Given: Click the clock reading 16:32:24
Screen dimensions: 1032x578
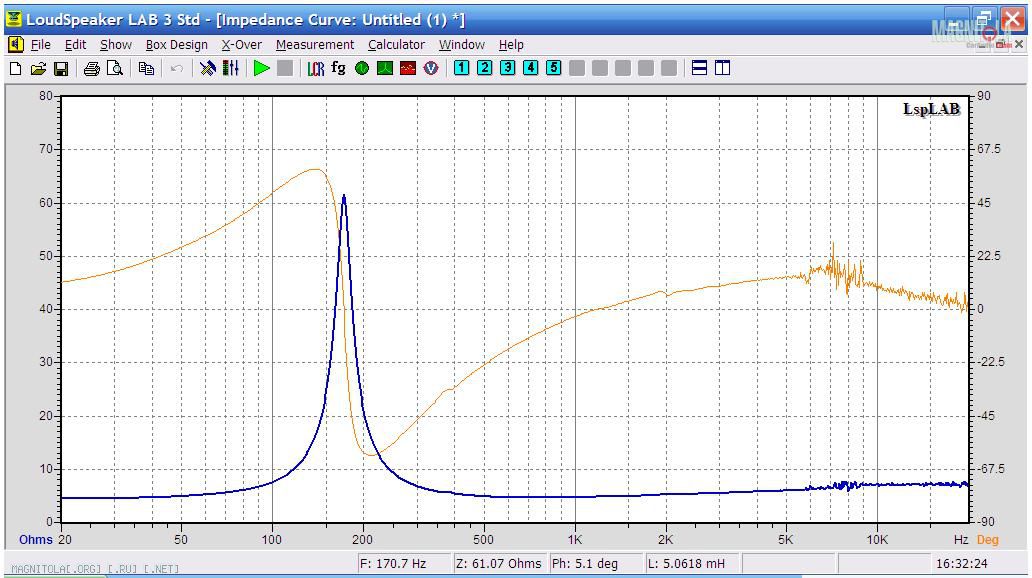Looking at the screenshot, I should point(962,564).
